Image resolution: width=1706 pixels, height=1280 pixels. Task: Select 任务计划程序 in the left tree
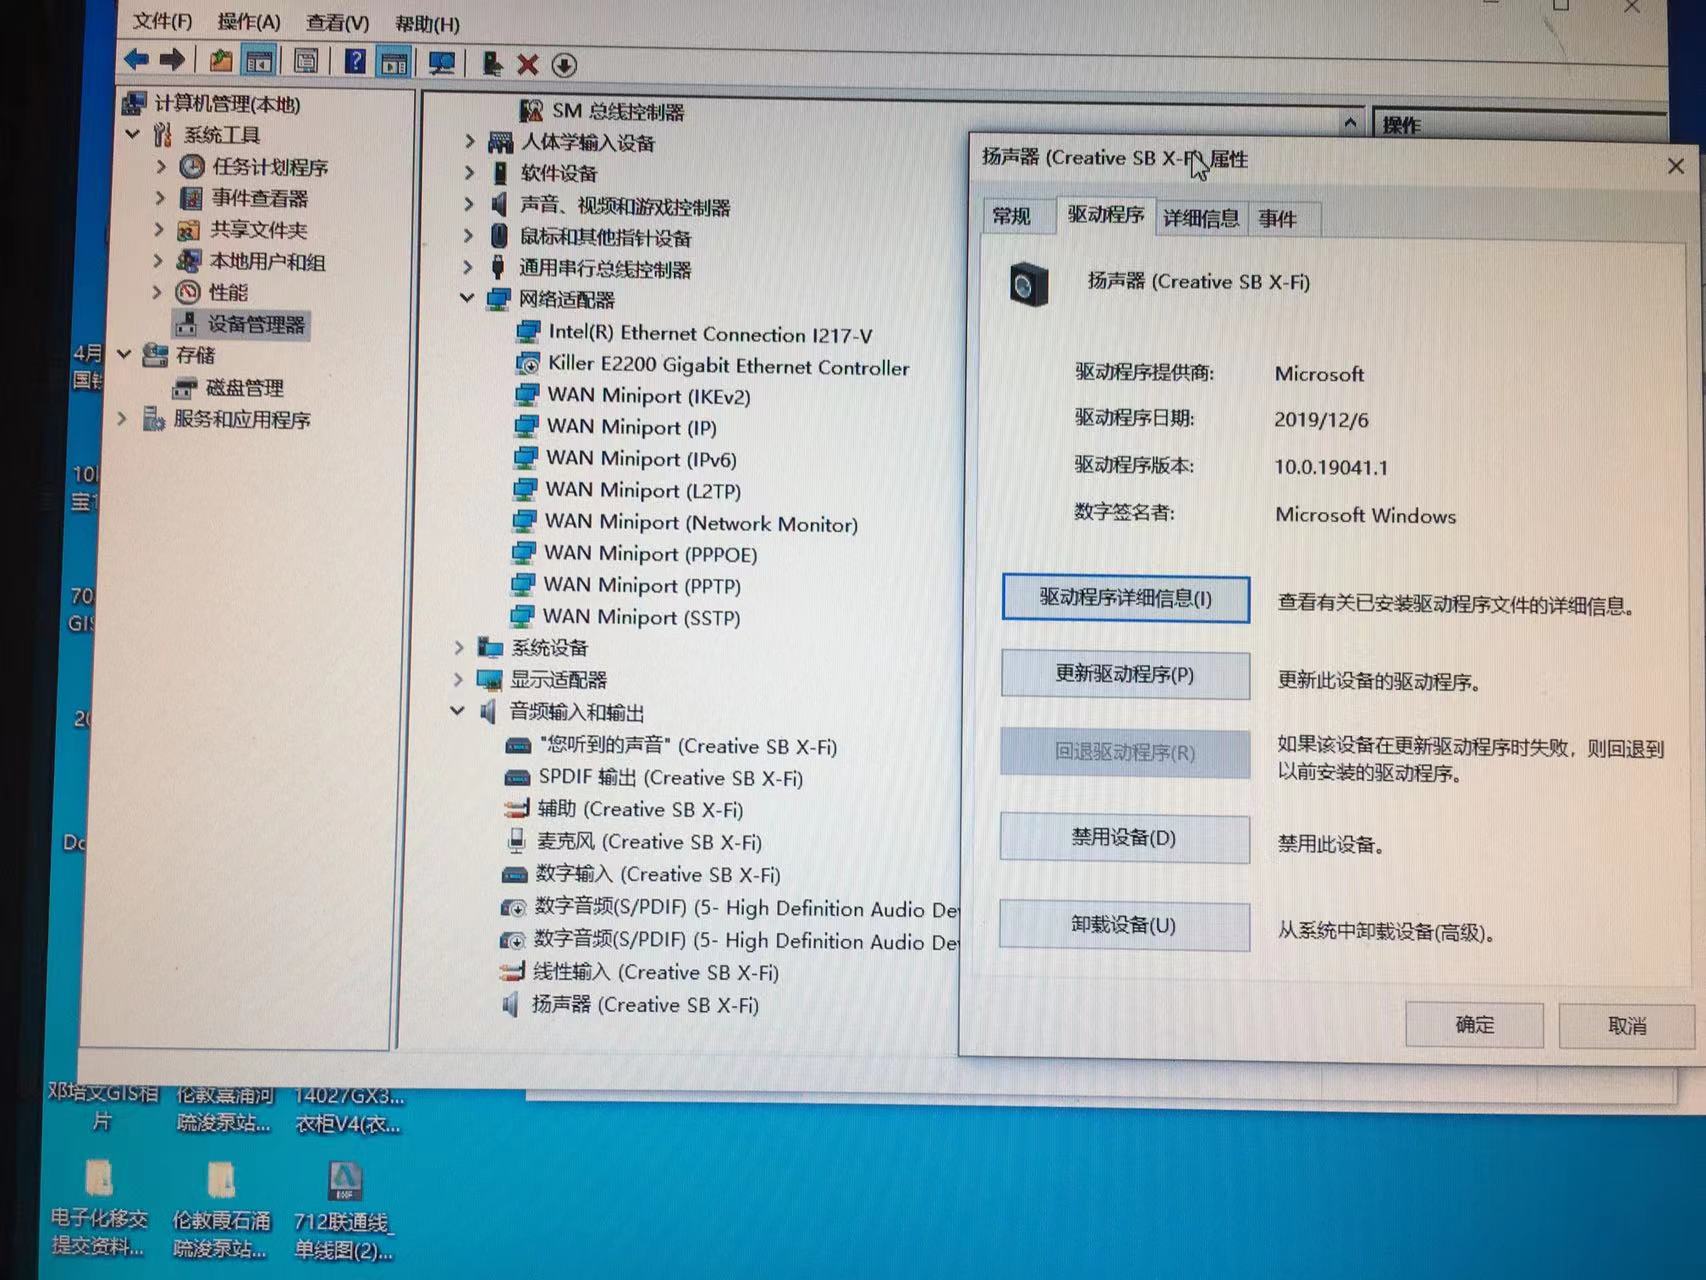[x=269, y=167]
